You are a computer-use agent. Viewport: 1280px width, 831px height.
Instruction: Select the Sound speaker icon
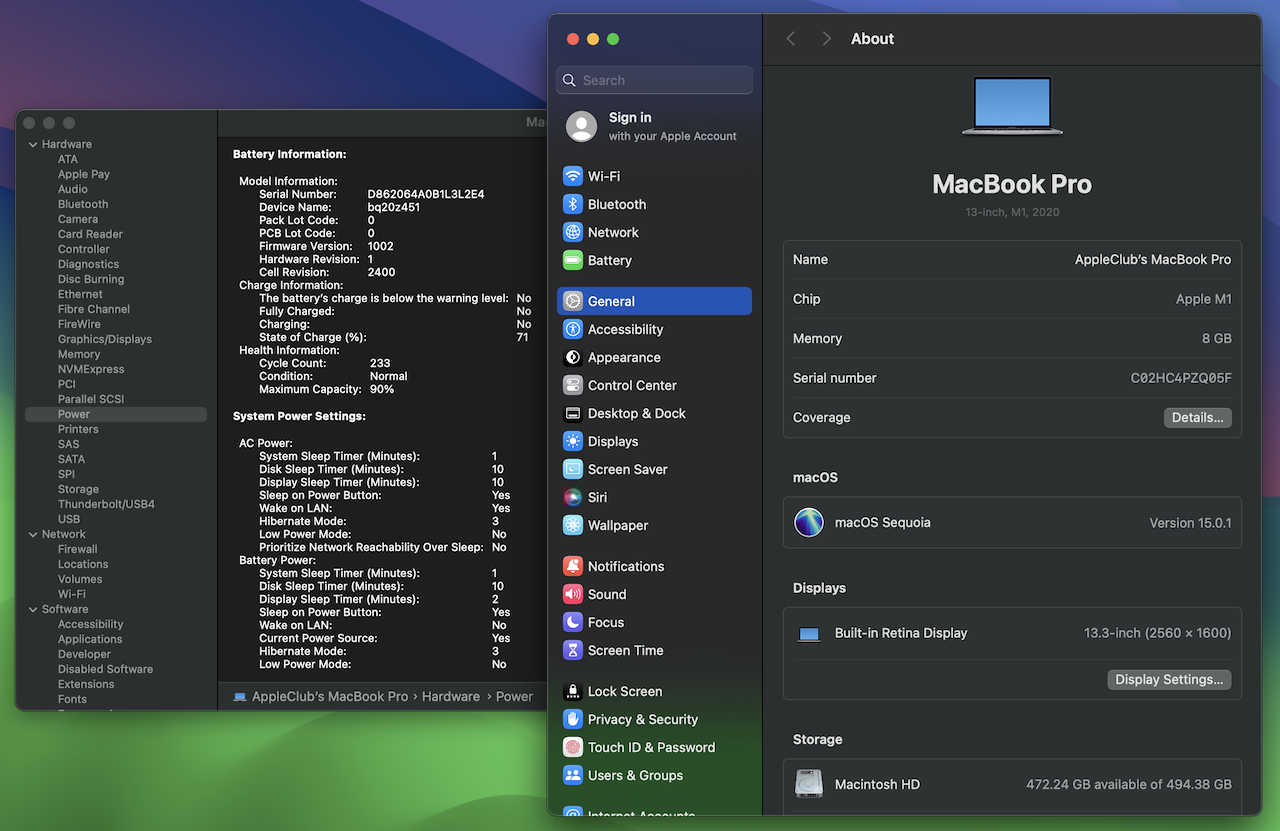pyautogui.click(x=573, y=594)
